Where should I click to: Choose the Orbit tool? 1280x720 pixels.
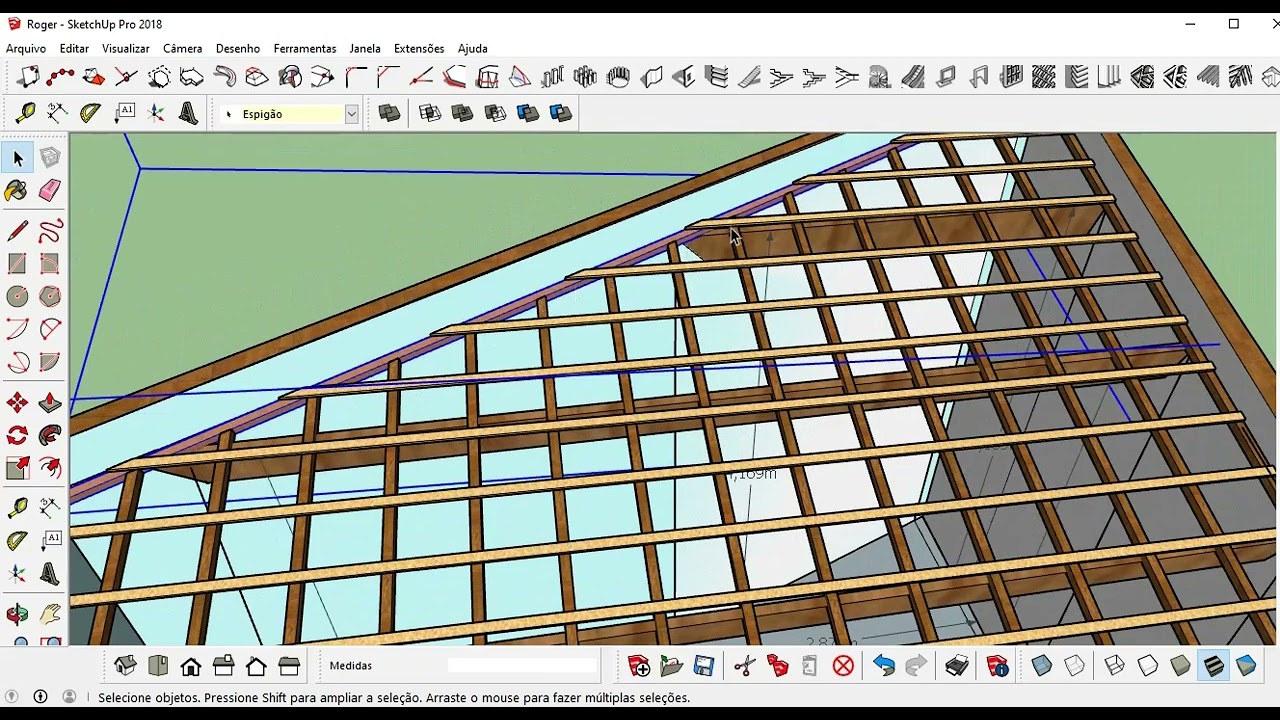click(17, 615)
